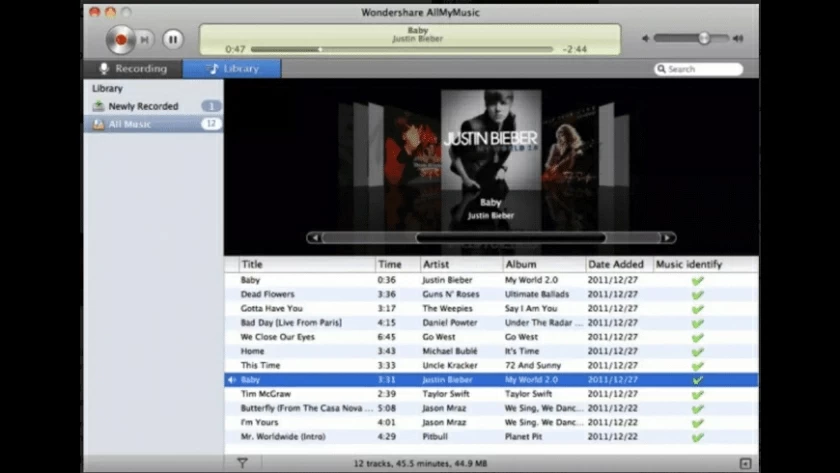
Task: Click cover flow right arrow
Action: [x=668, y=238]
